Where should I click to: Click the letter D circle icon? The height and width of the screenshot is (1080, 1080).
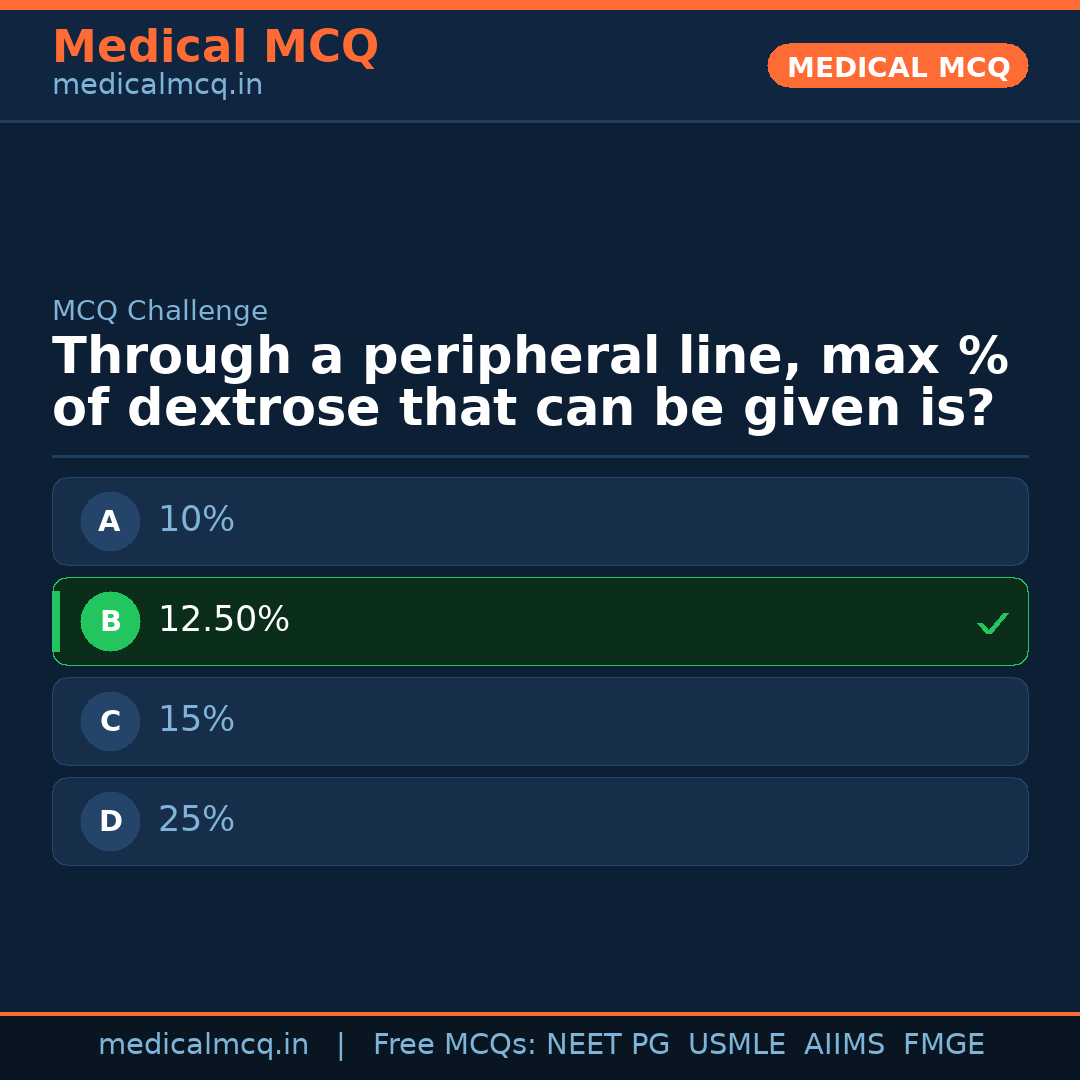click(x=110, y=821)
